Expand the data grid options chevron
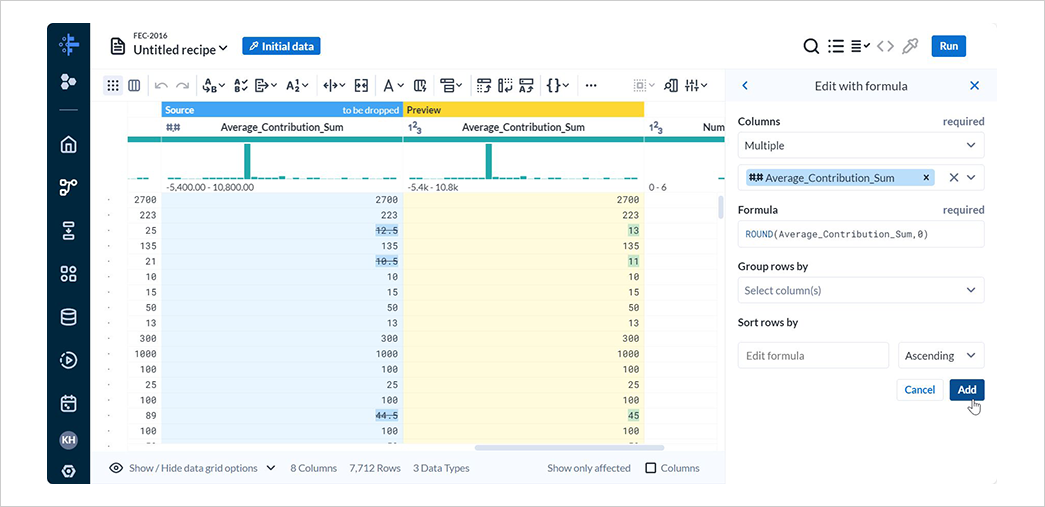 point(271,468)
